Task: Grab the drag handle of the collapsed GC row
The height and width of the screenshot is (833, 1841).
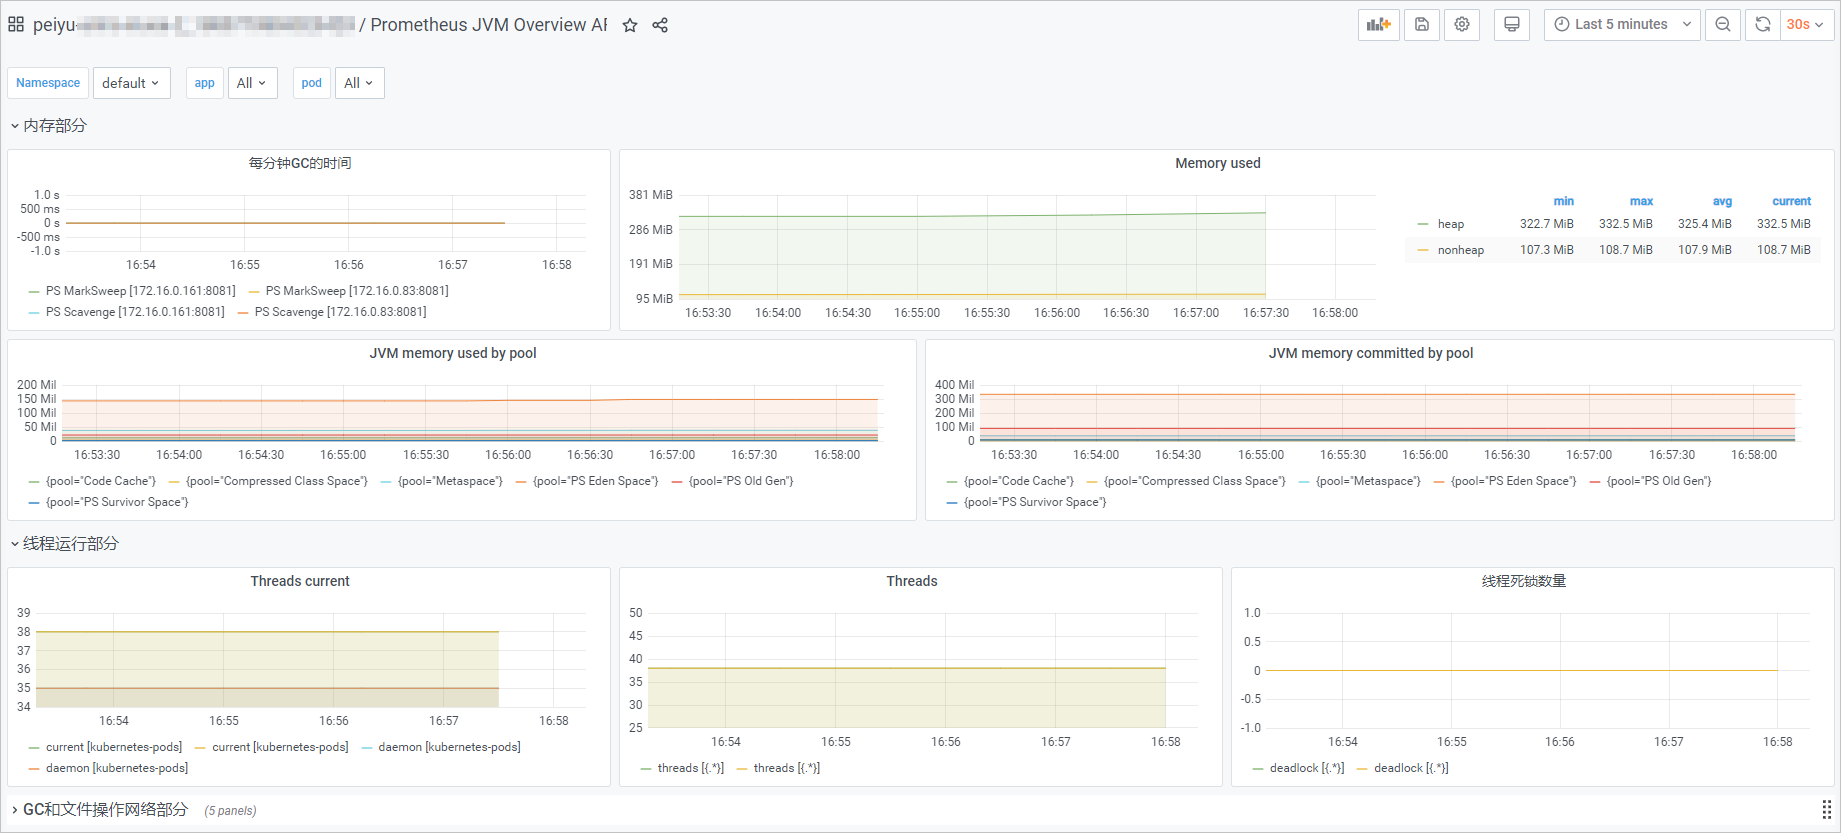Action: 1826,810
